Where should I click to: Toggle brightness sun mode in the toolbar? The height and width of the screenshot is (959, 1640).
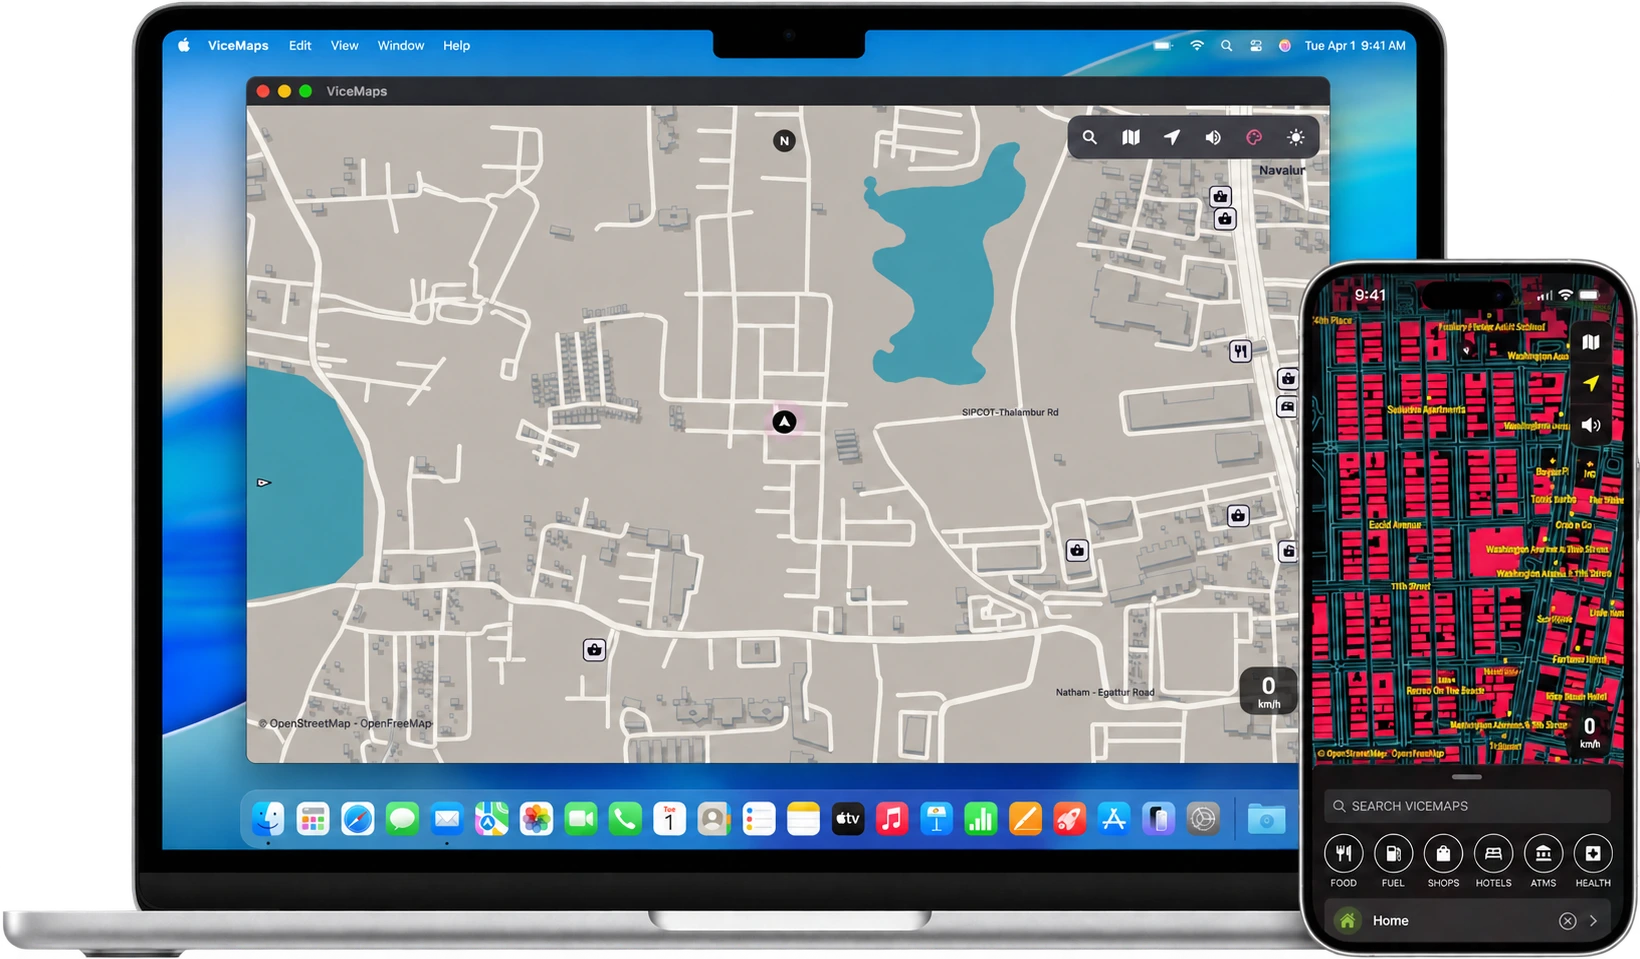coord(1295,138)
